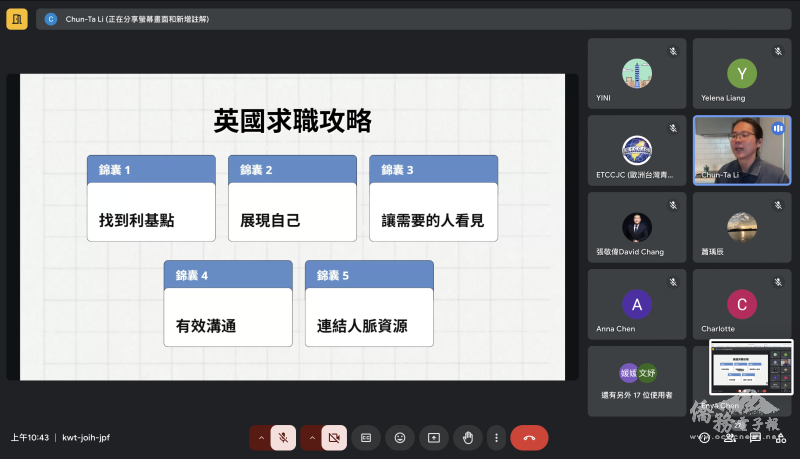Click the speaking indicator on Chun-Ta Li tile

(778, 129)
